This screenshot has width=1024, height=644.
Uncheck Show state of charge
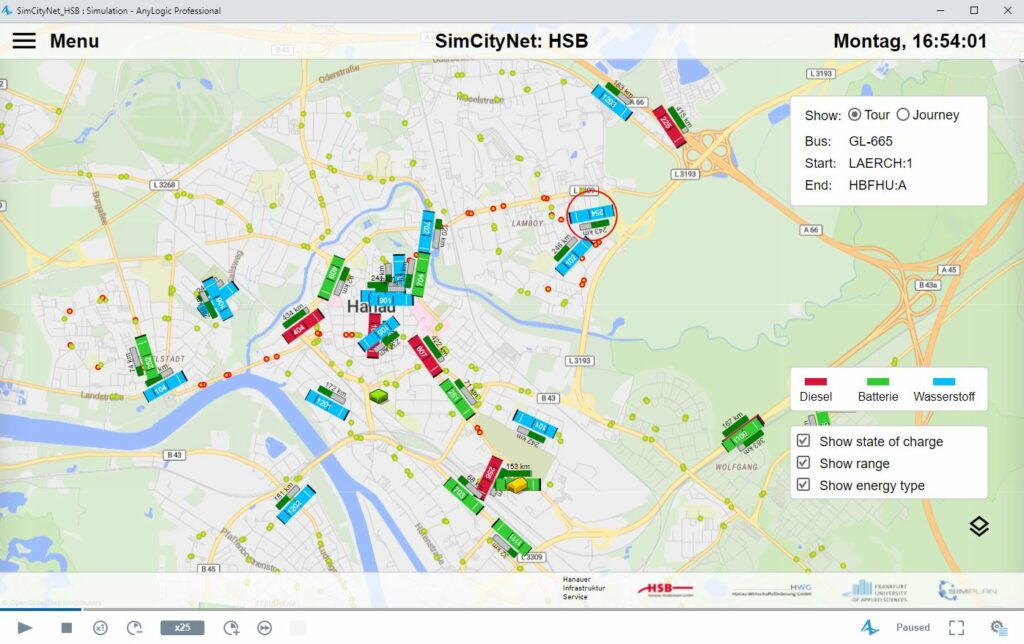pos(803,441)
